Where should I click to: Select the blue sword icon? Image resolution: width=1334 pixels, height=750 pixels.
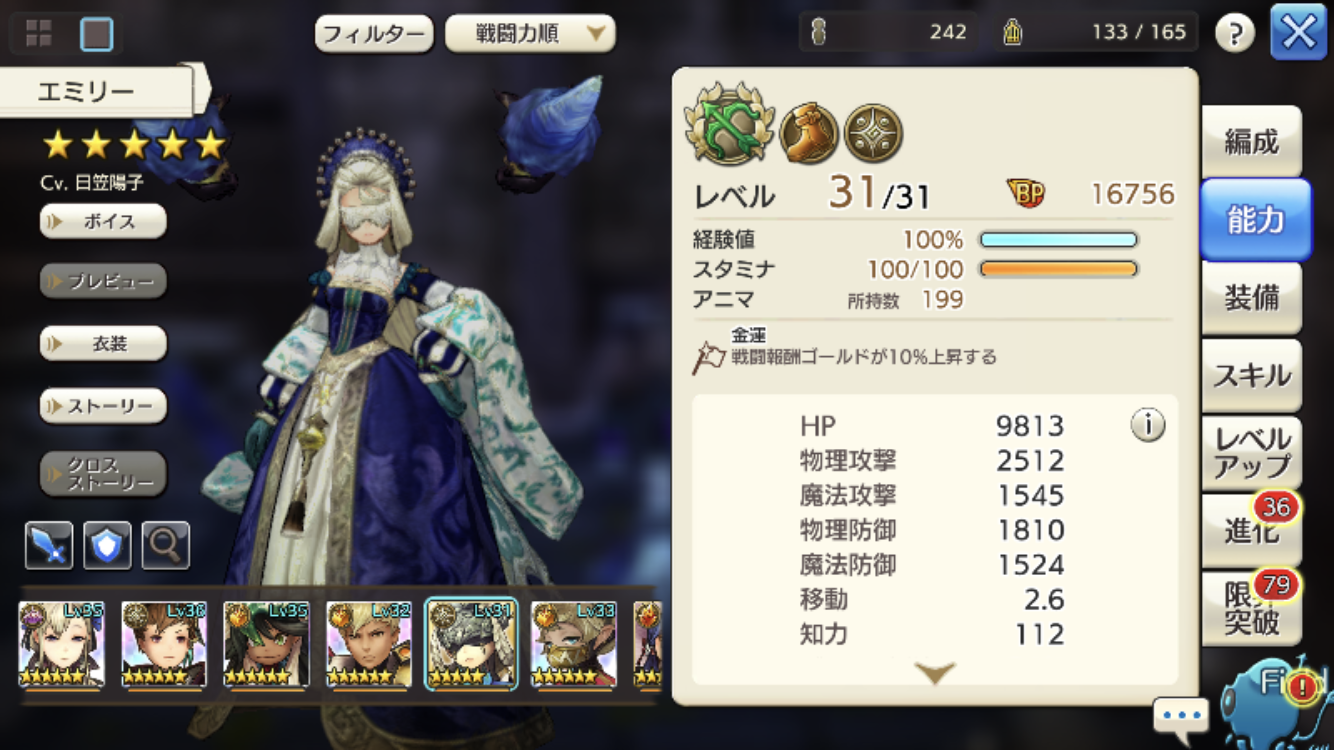[49, 545]
